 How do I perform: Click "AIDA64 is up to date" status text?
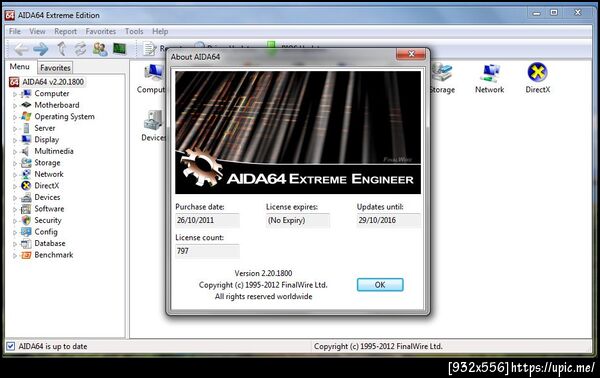tap(53, 346)
